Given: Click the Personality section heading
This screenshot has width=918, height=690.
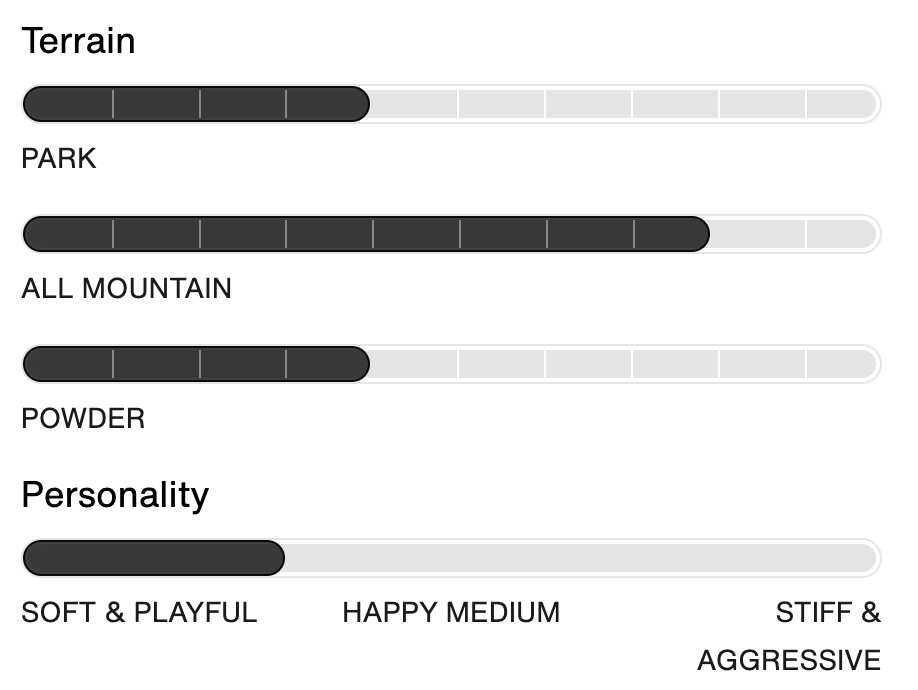Looking at the screenshot, I should tap(115, 496).
